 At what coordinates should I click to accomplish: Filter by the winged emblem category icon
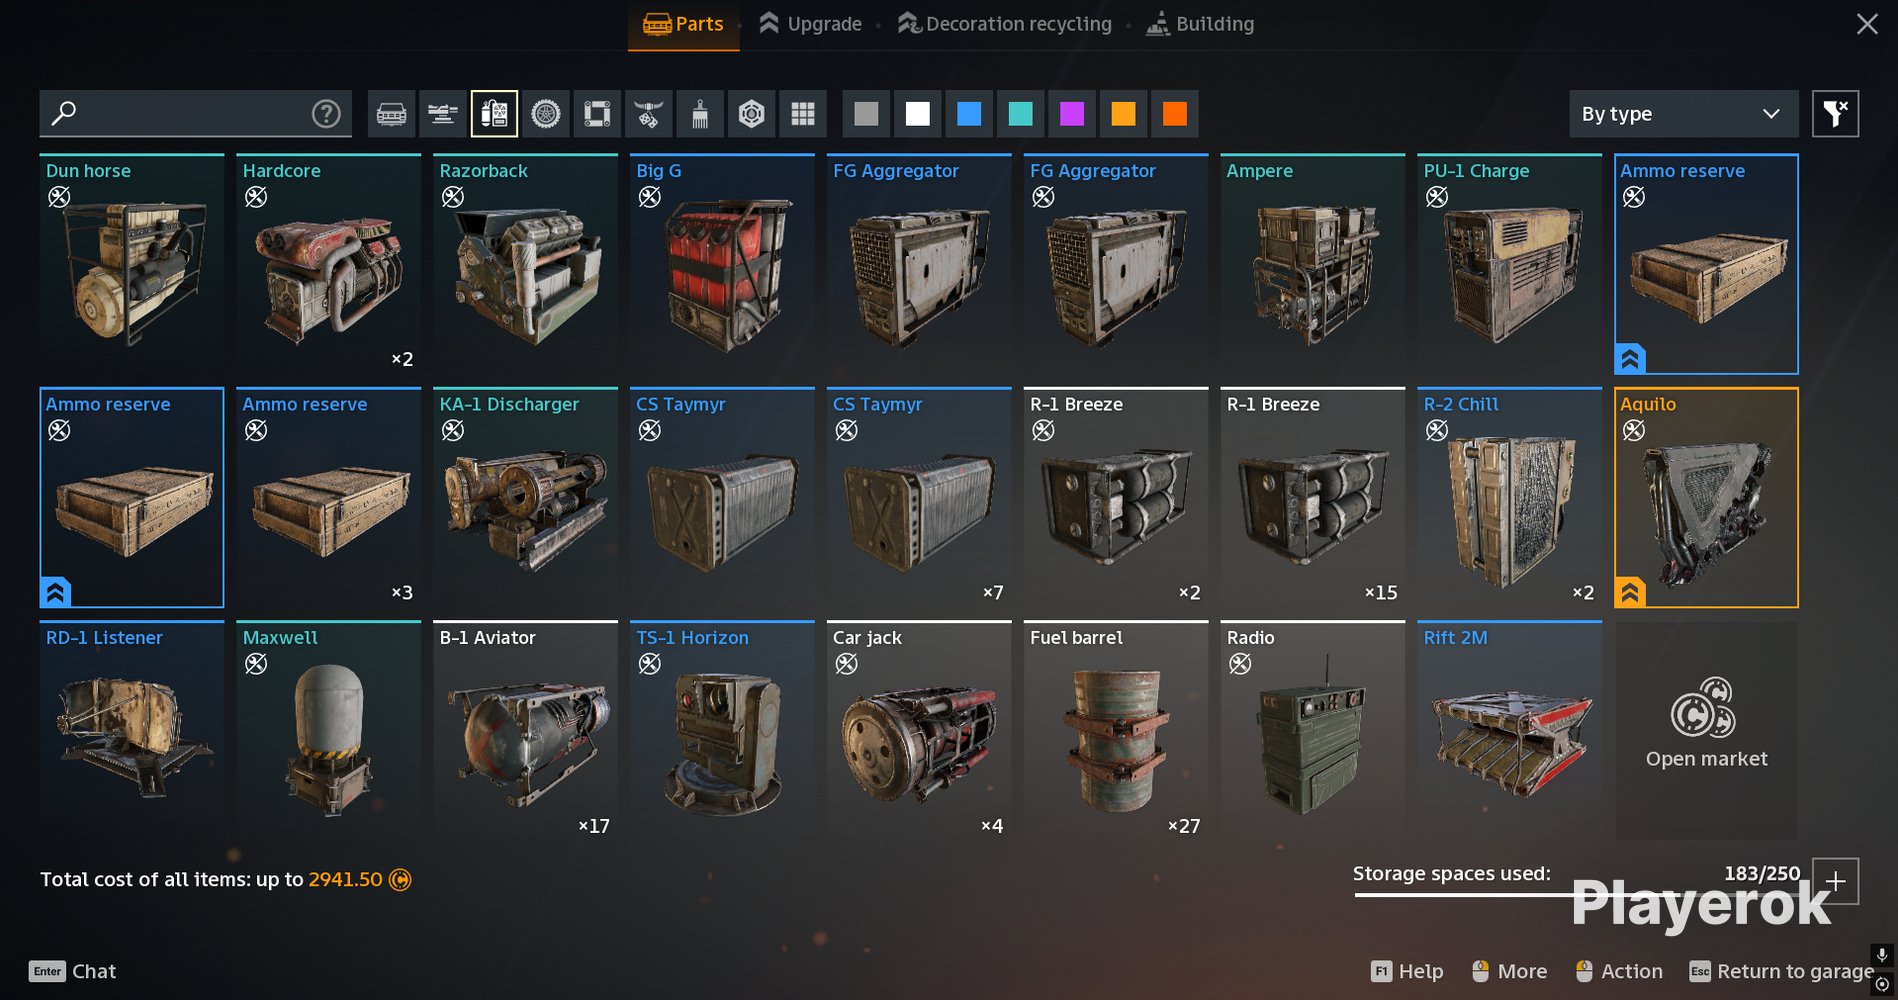[649, 114]
